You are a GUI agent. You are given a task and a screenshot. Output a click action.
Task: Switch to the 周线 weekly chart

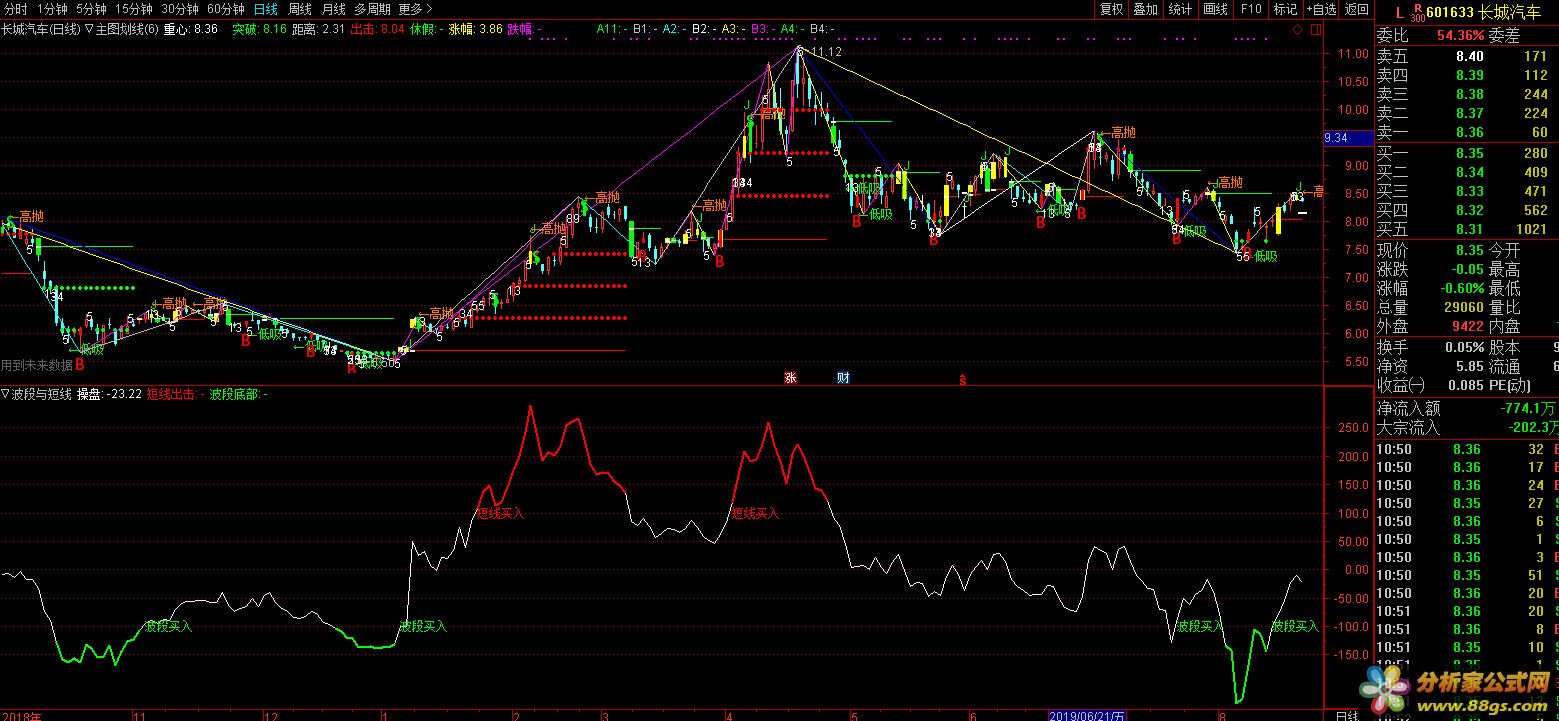300,9
